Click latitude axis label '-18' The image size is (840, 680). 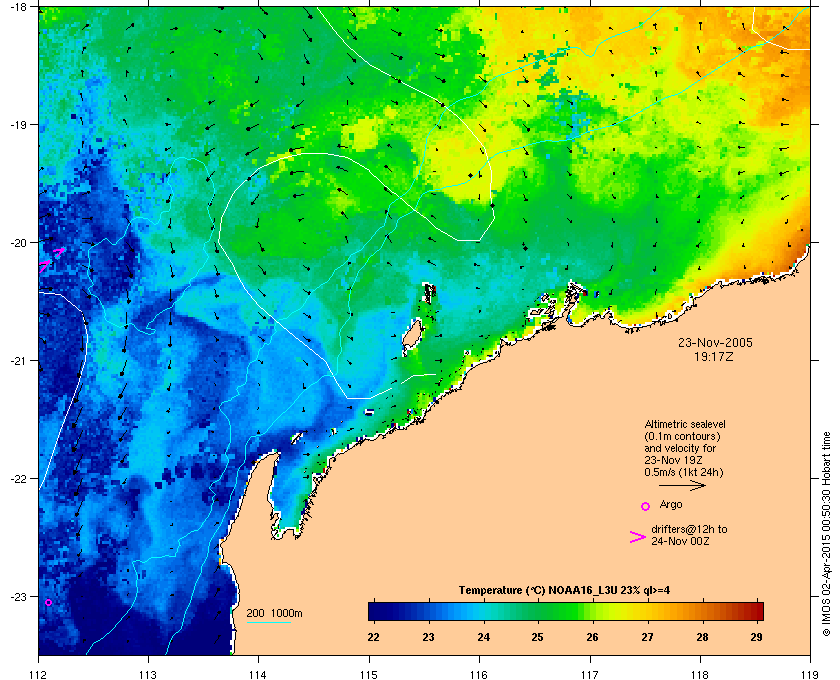[18, 7]
